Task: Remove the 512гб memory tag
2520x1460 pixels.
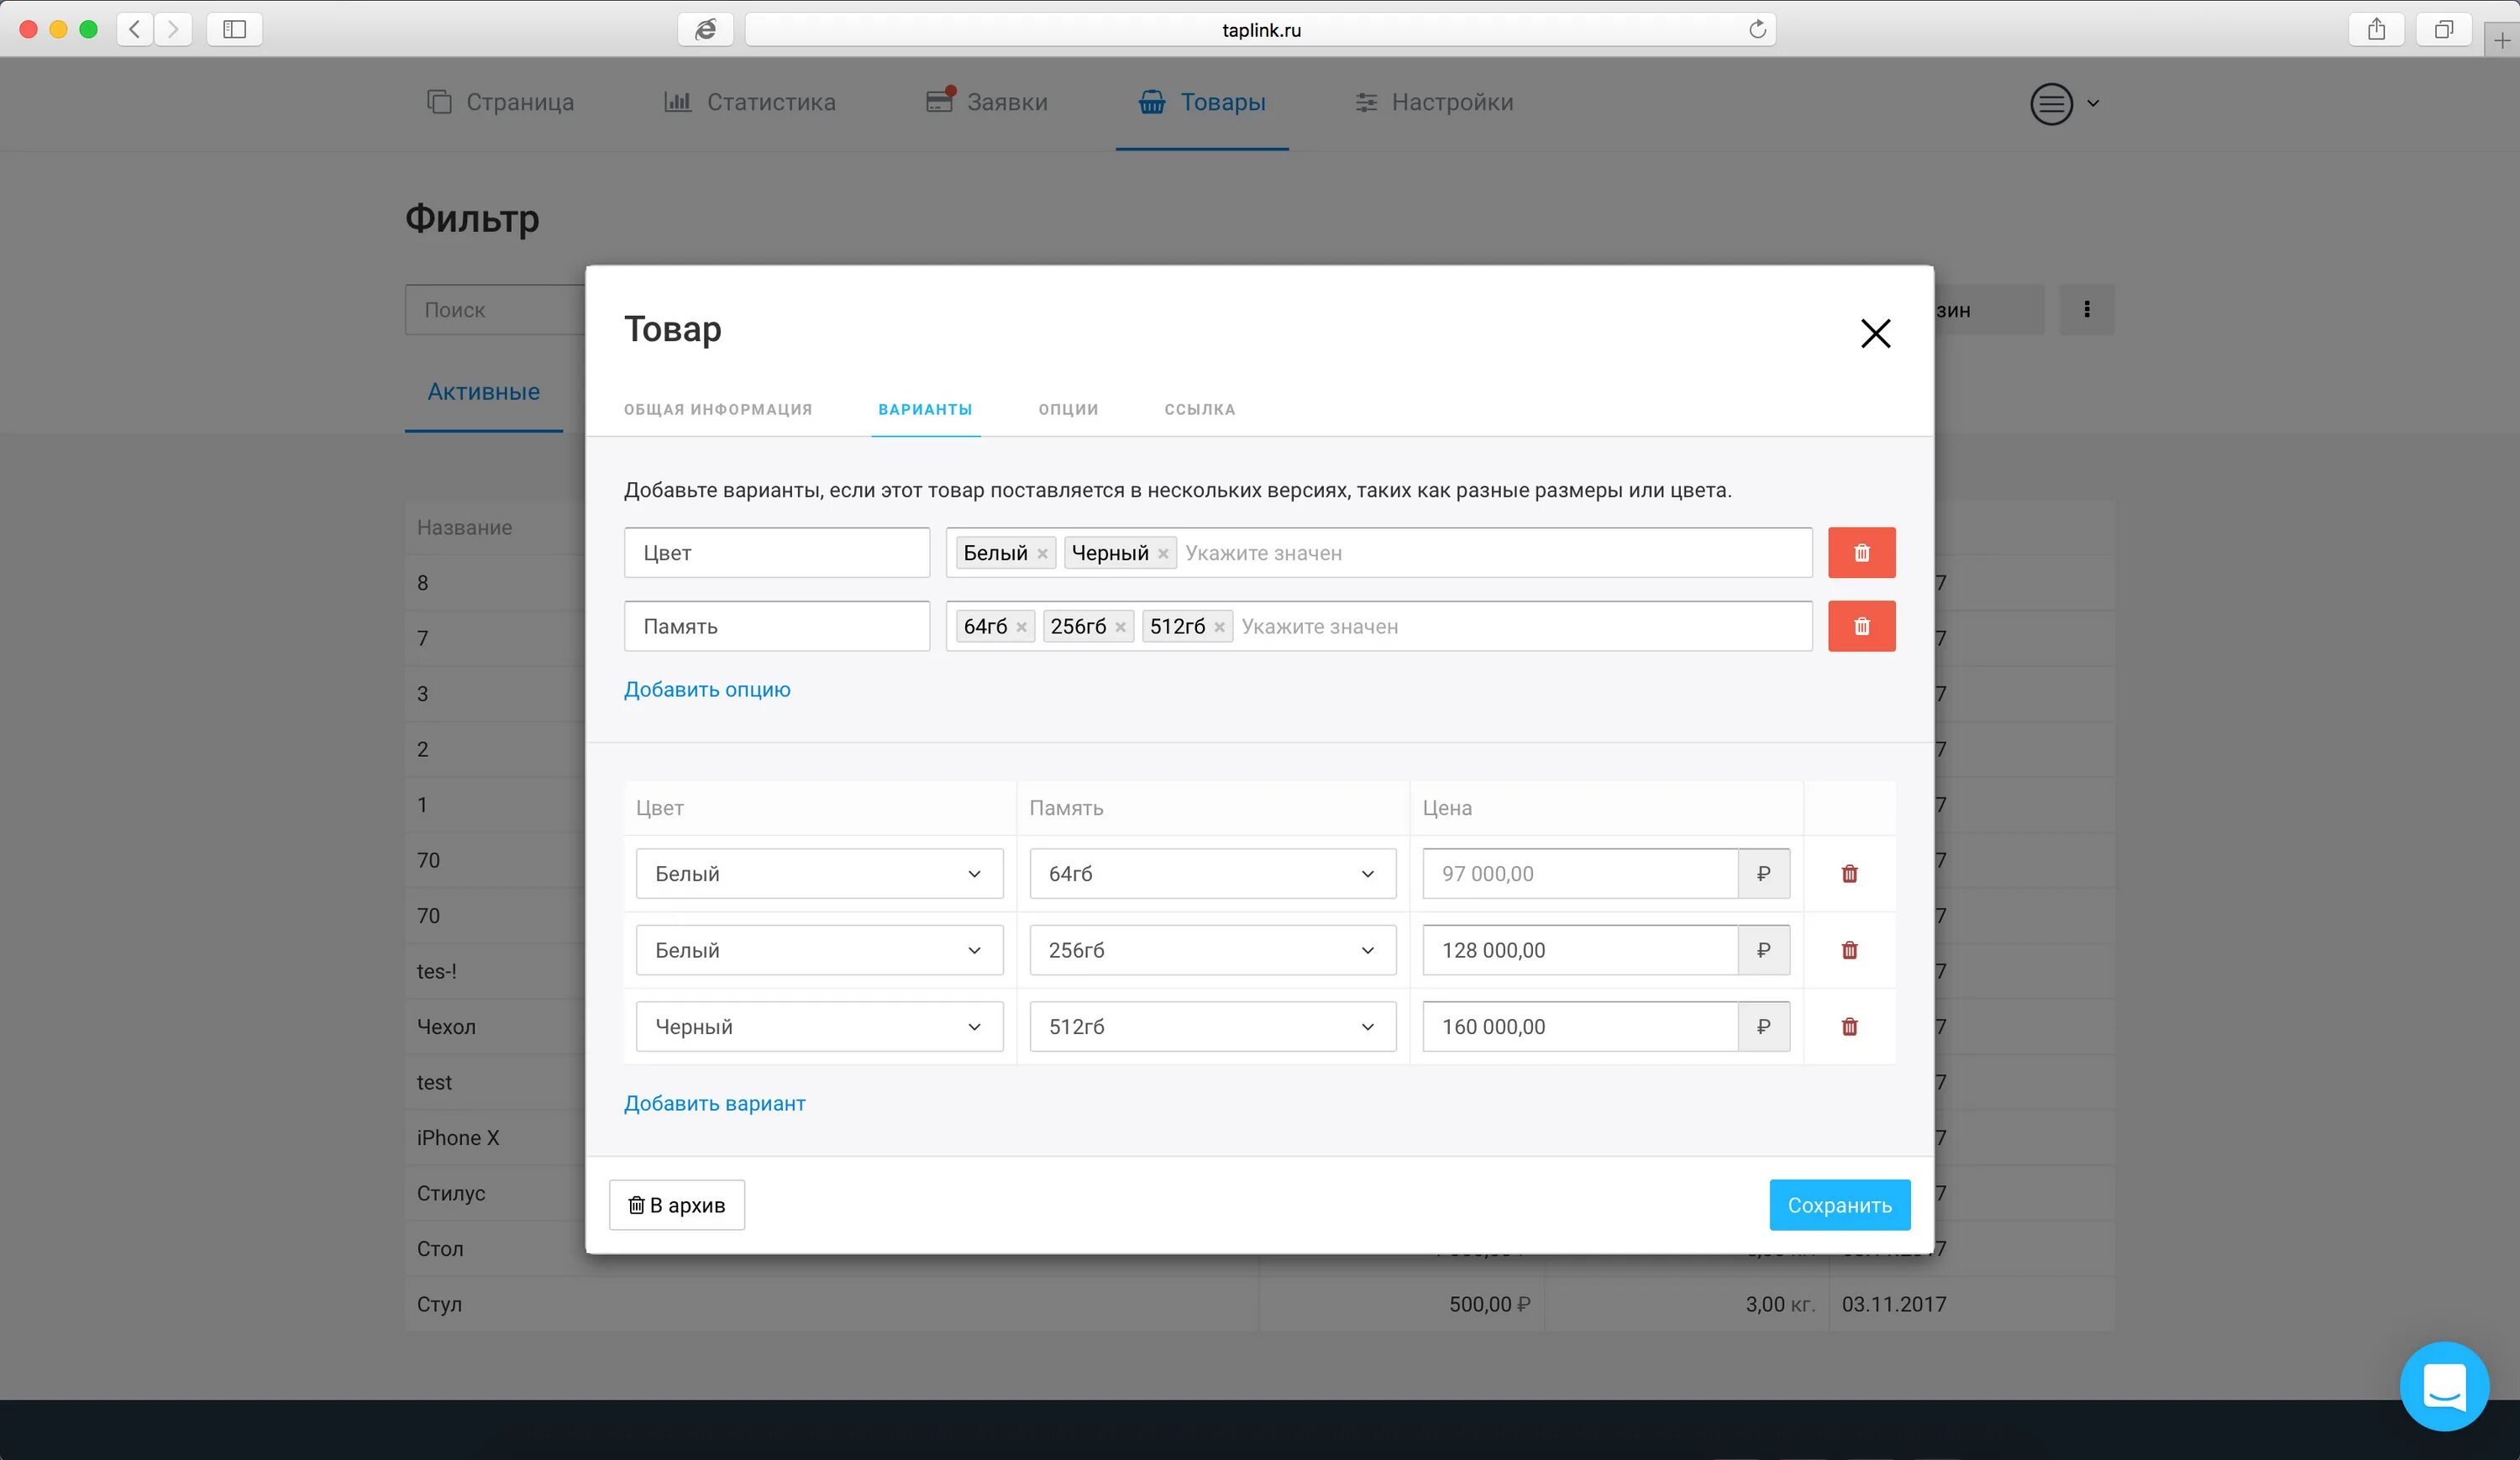Action: [1219, 627]
